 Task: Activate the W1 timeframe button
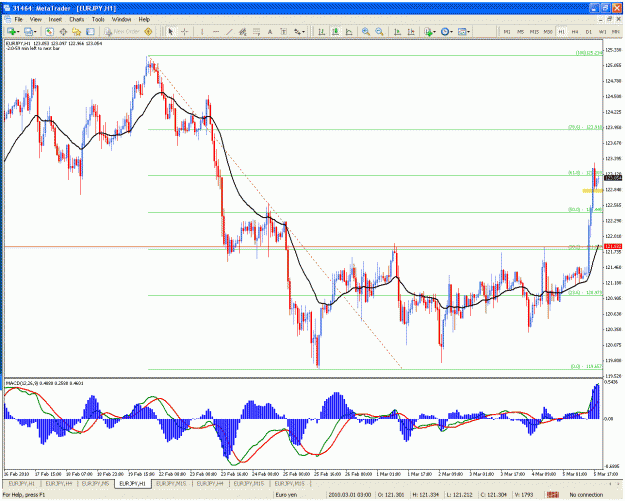click(x=603, y=32)
